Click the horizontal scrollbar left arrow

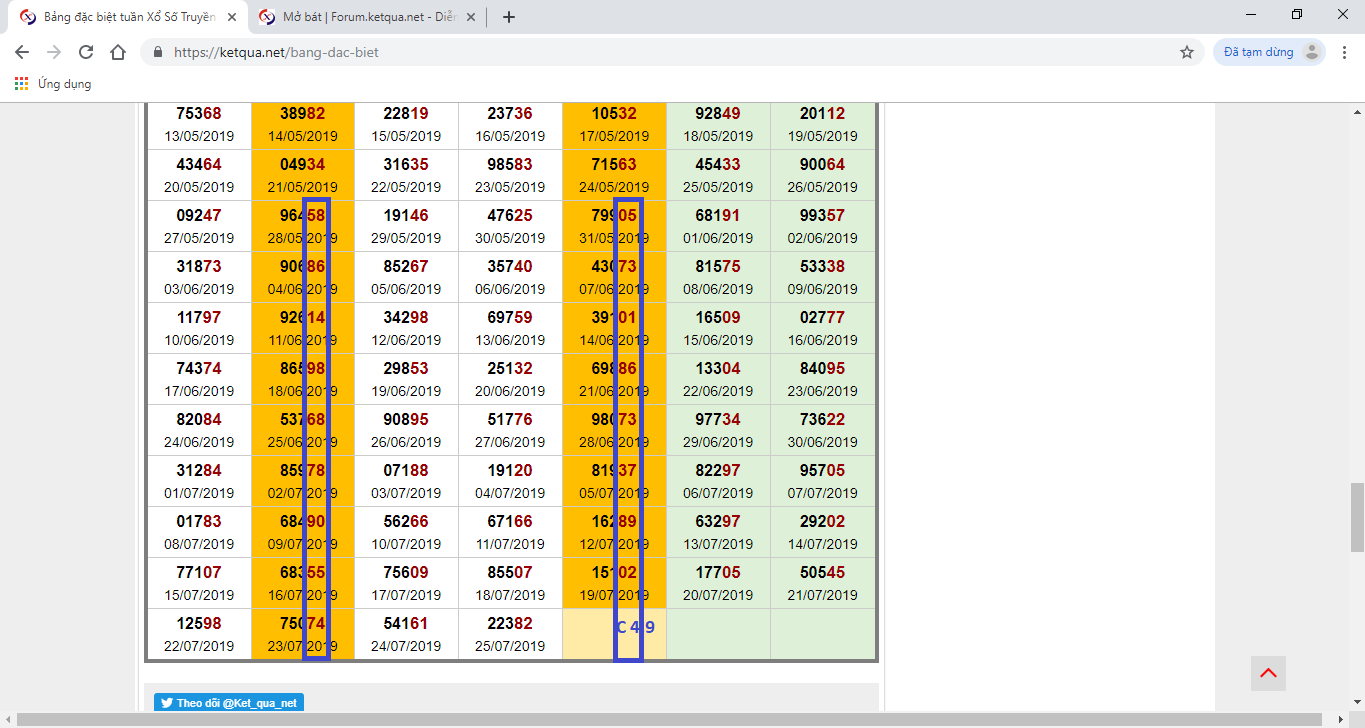(7, 720)
